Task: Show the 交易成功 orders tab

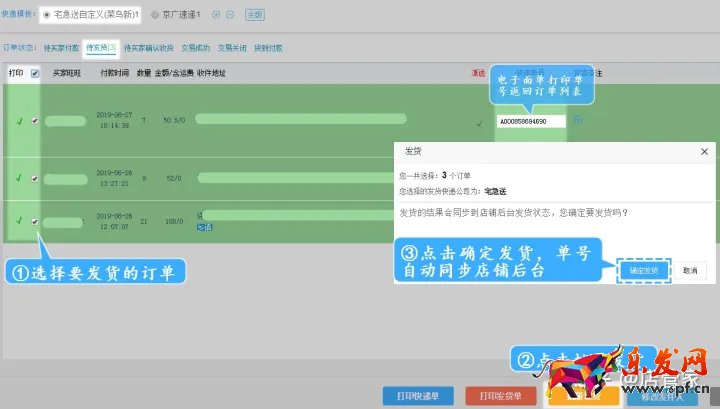Action: [197, 47]
